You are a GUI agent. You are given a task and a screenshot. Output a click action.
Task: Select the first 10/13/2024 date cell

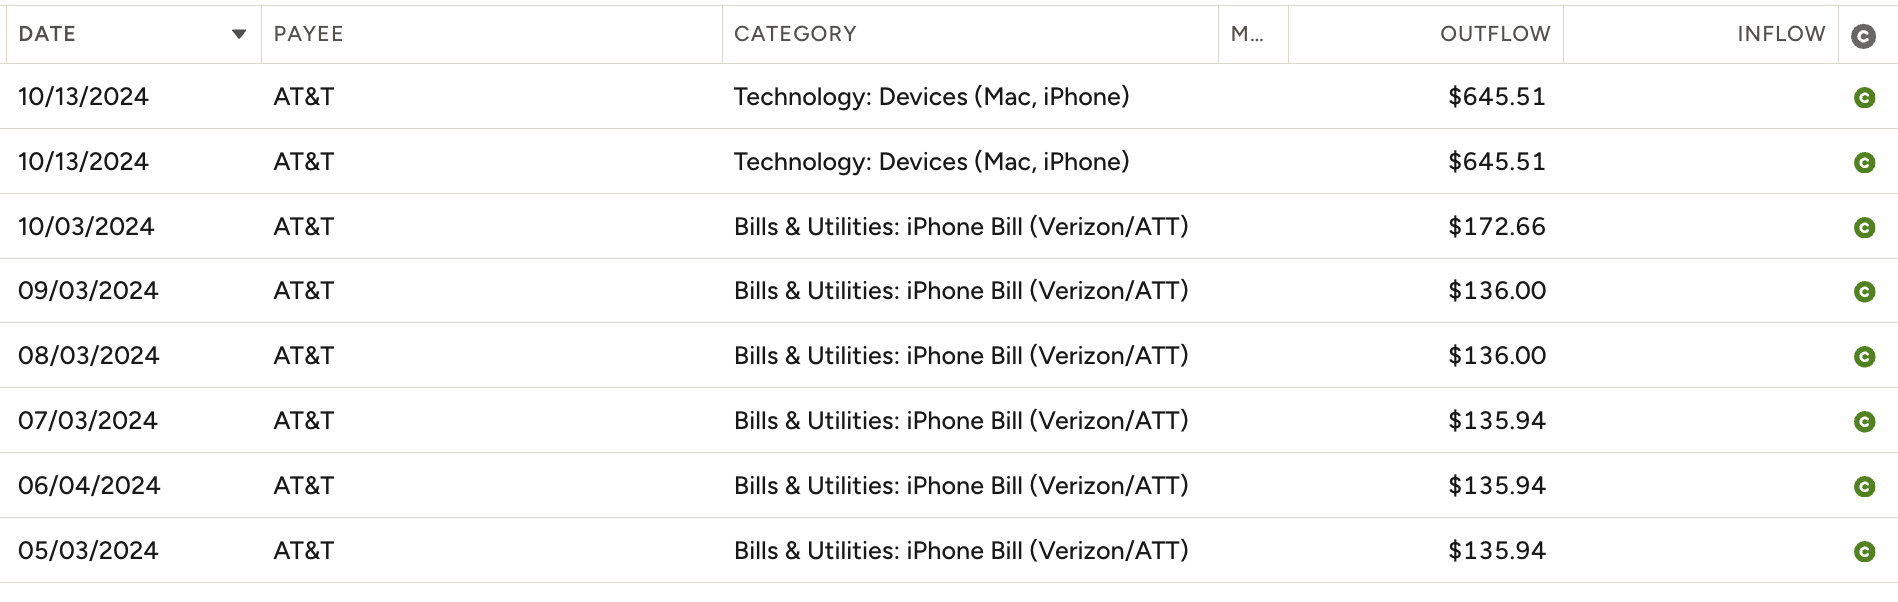click(83, 97)
